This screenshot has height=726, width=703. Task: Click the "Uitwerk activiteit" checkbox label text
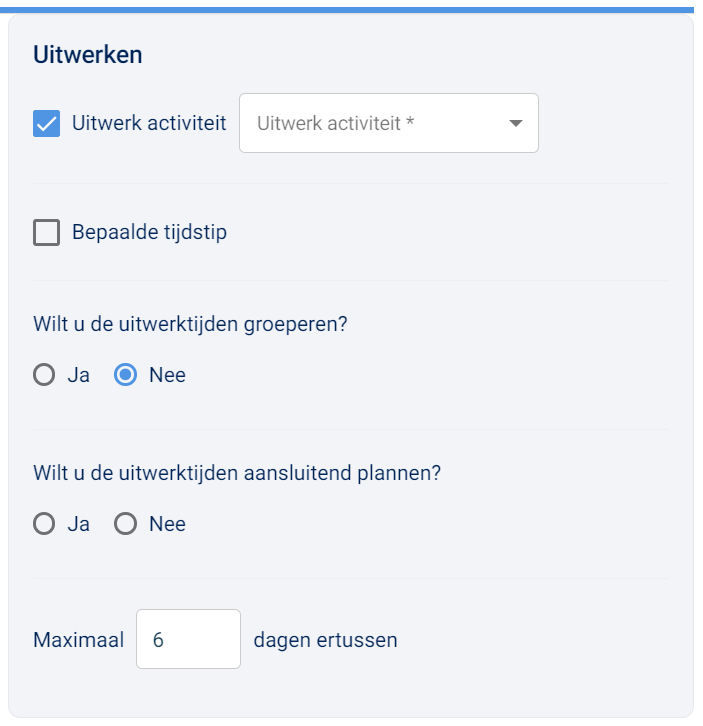(x=149, y=124)
